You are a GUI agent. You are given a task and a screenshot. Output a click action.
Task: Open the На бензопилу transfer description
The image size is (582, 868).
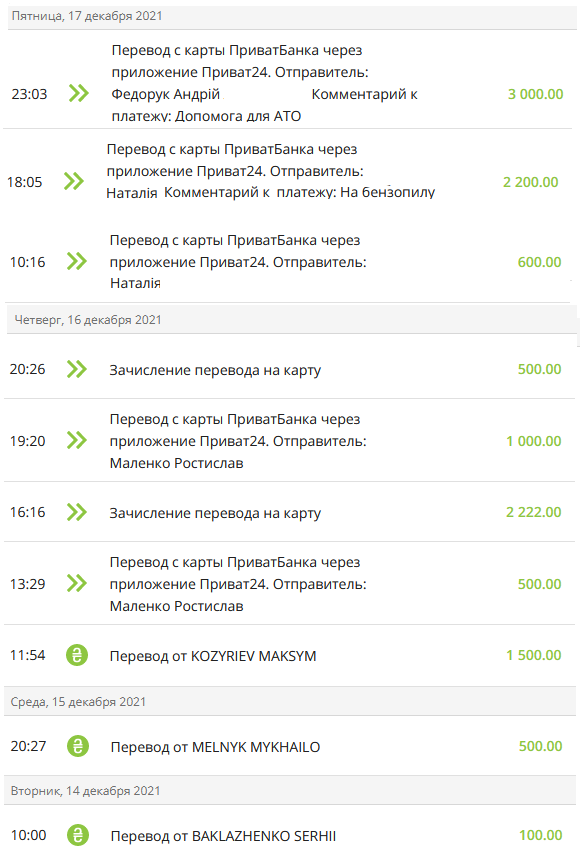coord(271,170)
